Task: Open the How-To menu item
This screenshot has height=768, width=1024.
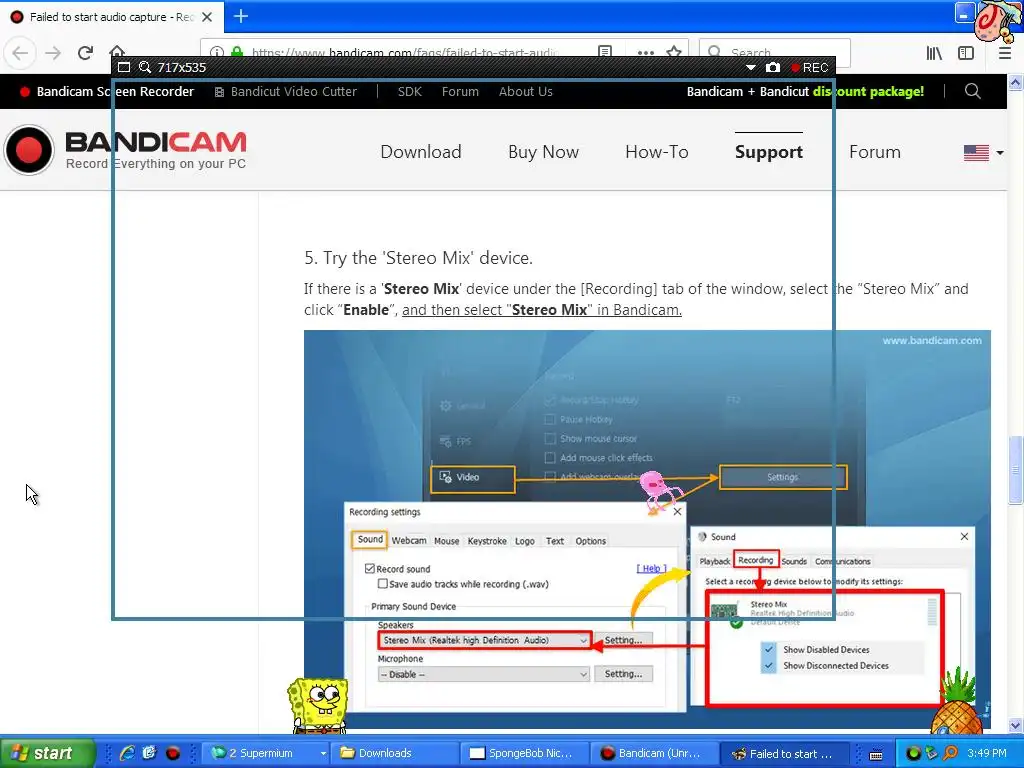Action: click(656, 152)
